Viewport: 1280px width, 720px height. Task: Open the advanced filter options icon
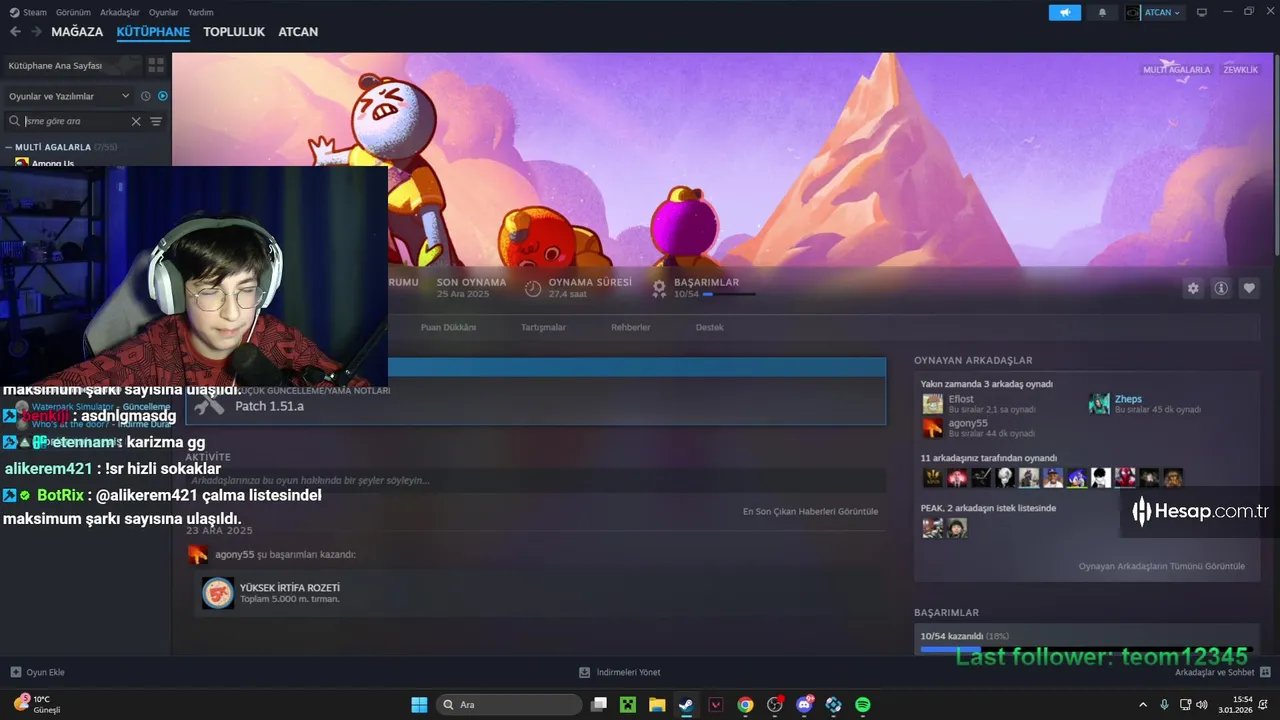point(156,121)
